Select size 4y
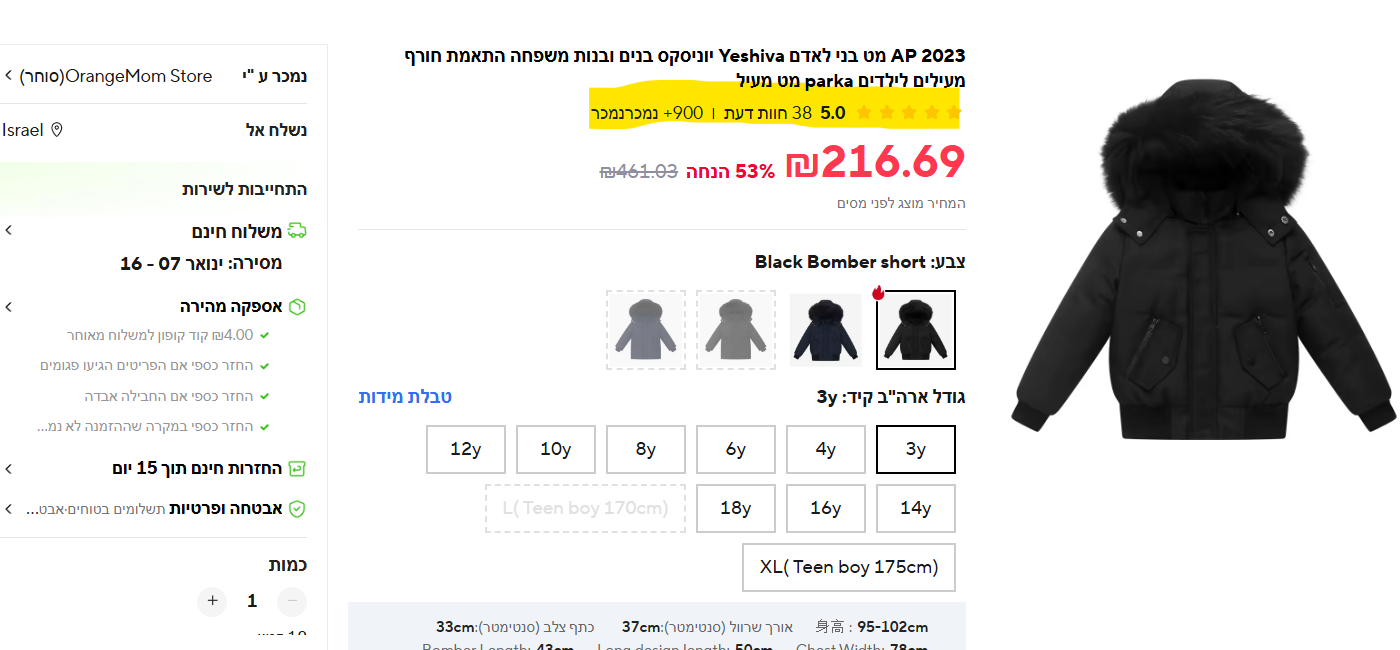 click(825, 449)
